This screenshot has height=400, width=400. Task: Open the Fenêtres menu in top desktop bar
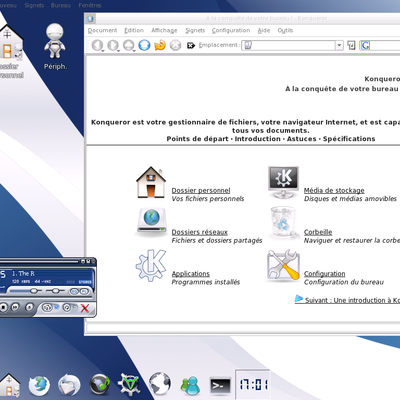[90, 5]
